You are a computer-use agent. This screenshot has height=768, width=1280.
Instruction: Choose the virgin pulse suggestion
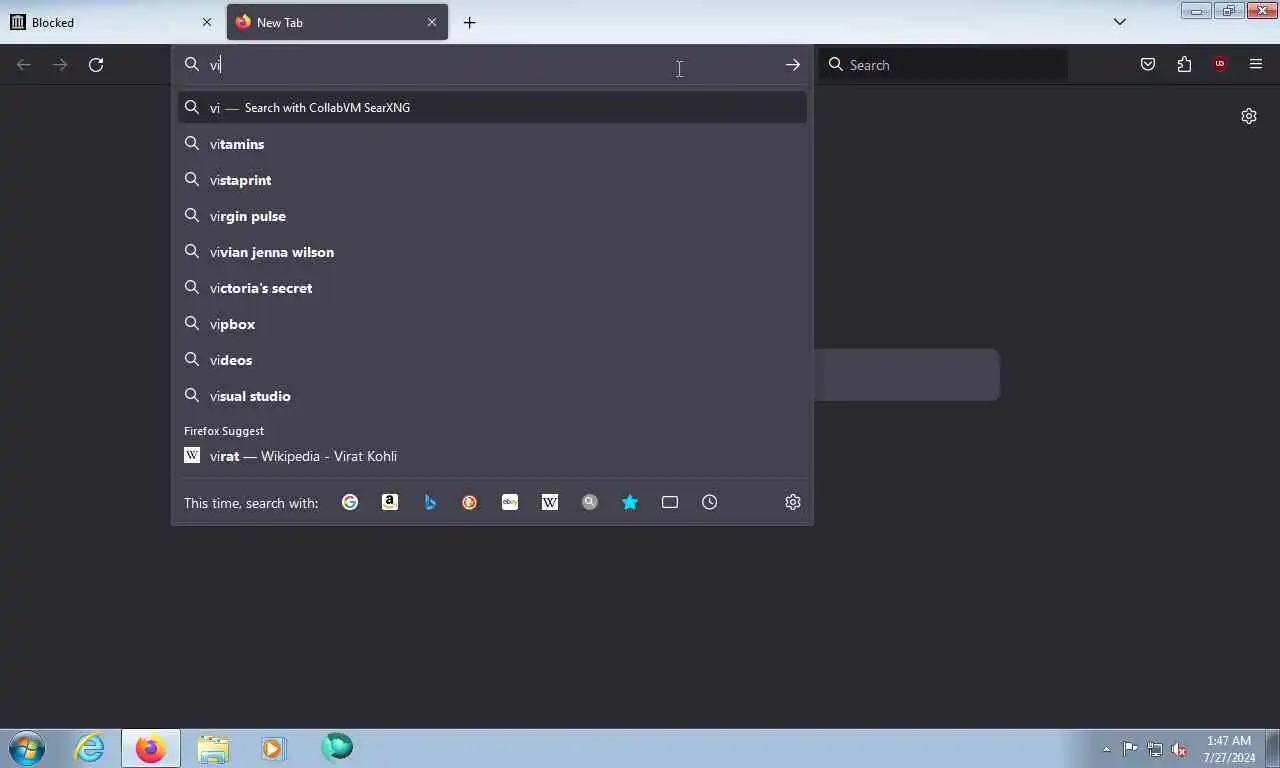point(492,216)
